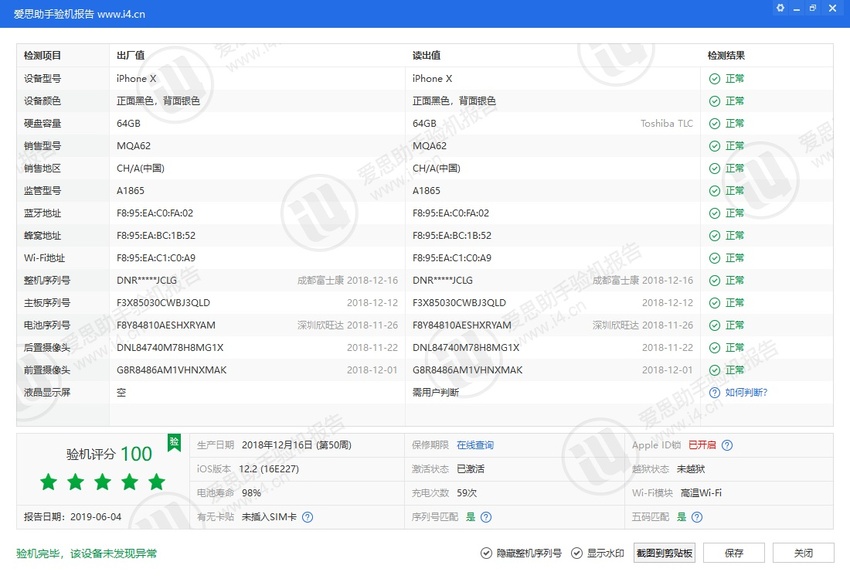Screen dimensions: 850x579
Task: Click 未越狱 jailbreak status
Action: click(x=691, y=469)
